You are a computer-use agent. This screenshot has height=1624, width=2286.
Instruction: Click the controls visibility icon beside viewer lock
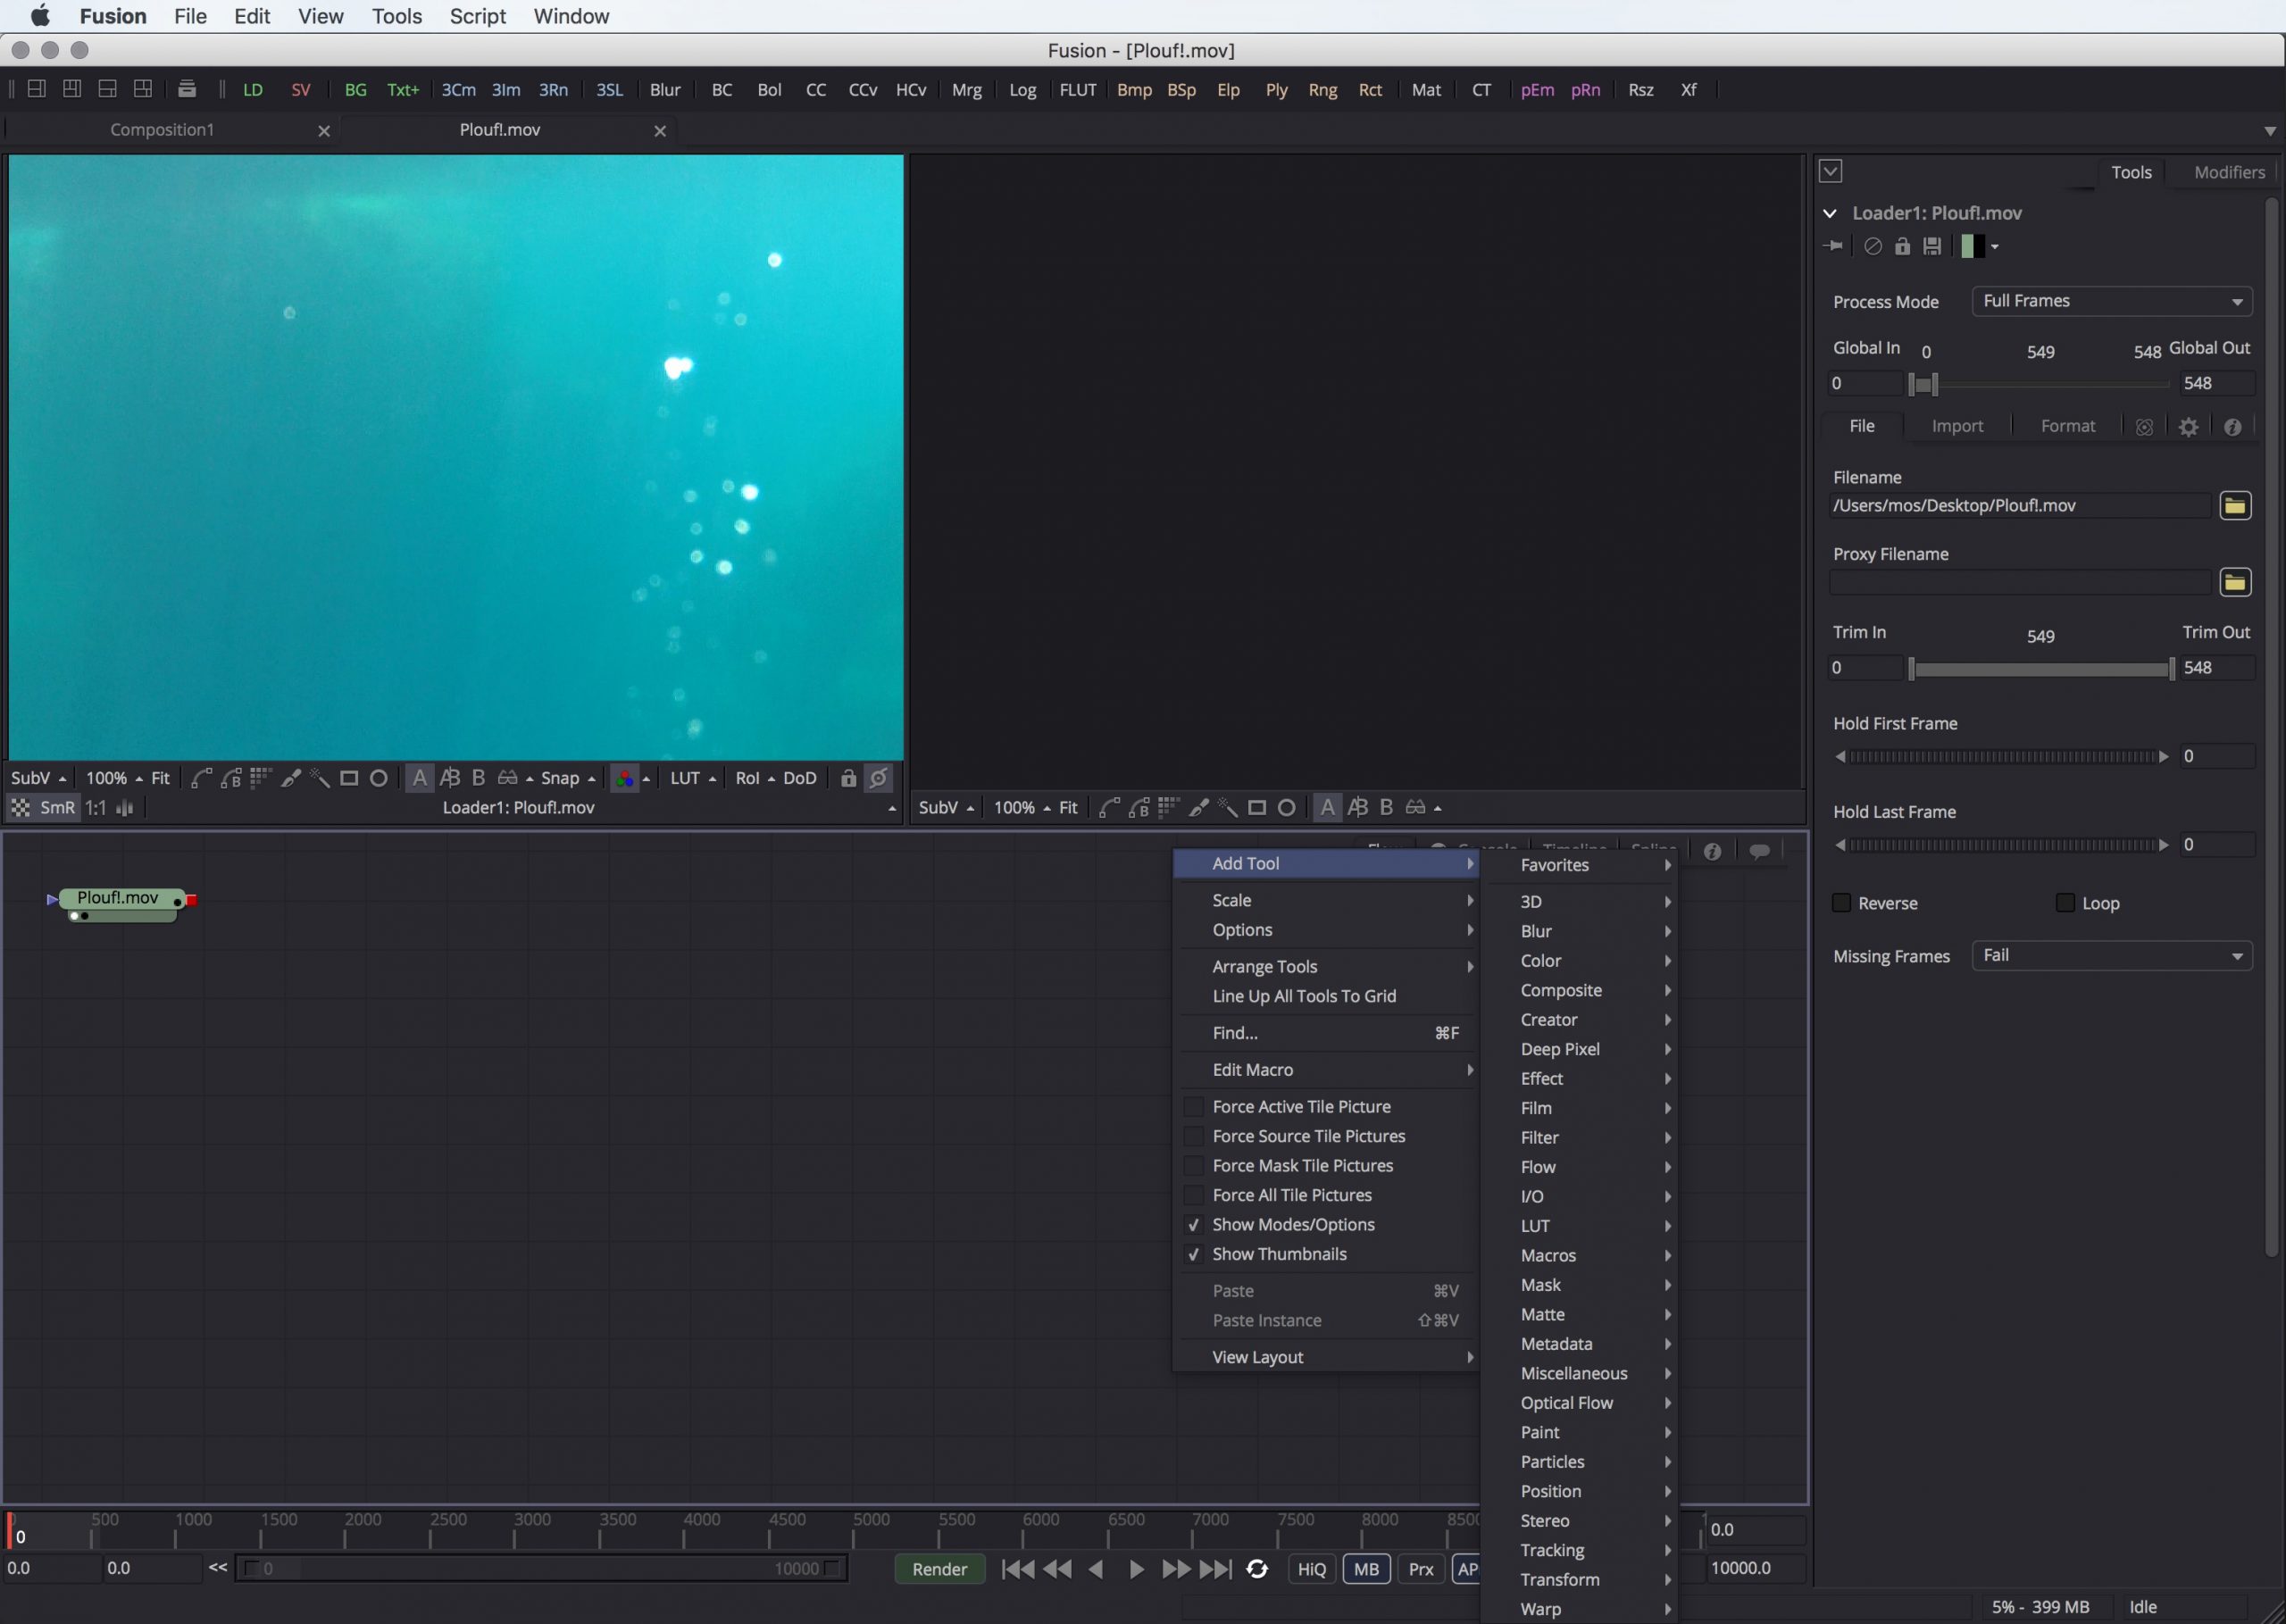(879, 778)
